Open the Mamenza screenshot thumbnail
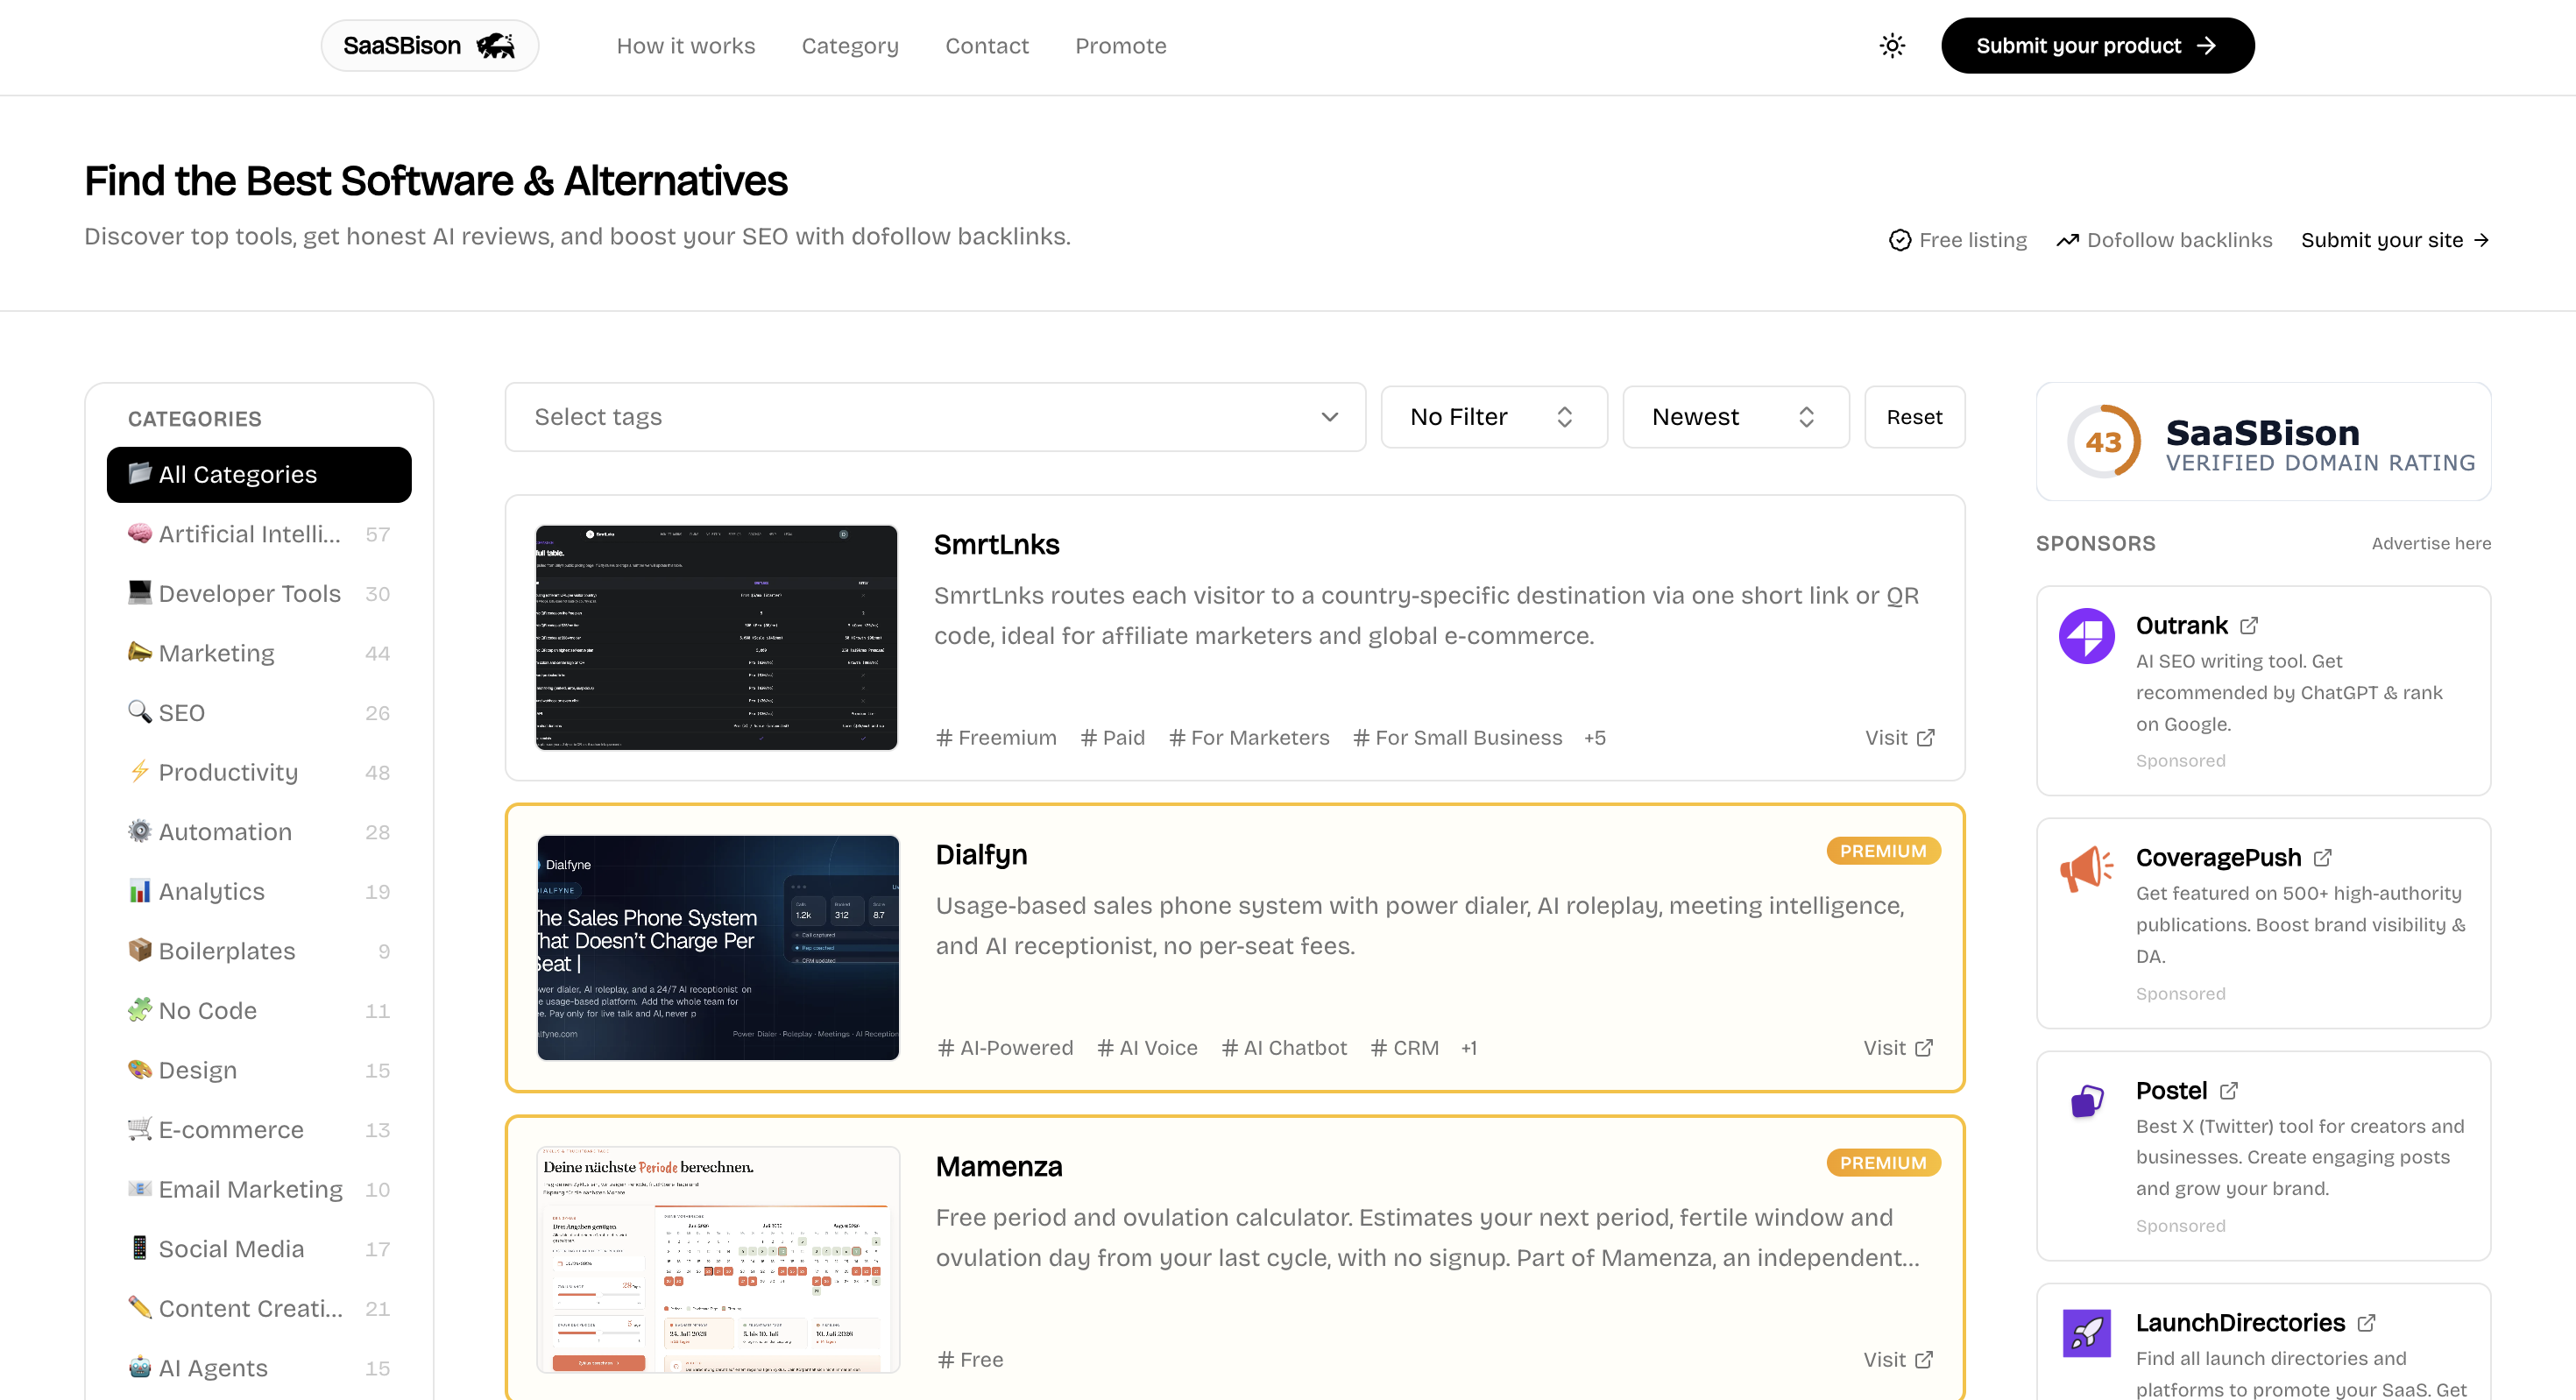 pos(718,1260)
